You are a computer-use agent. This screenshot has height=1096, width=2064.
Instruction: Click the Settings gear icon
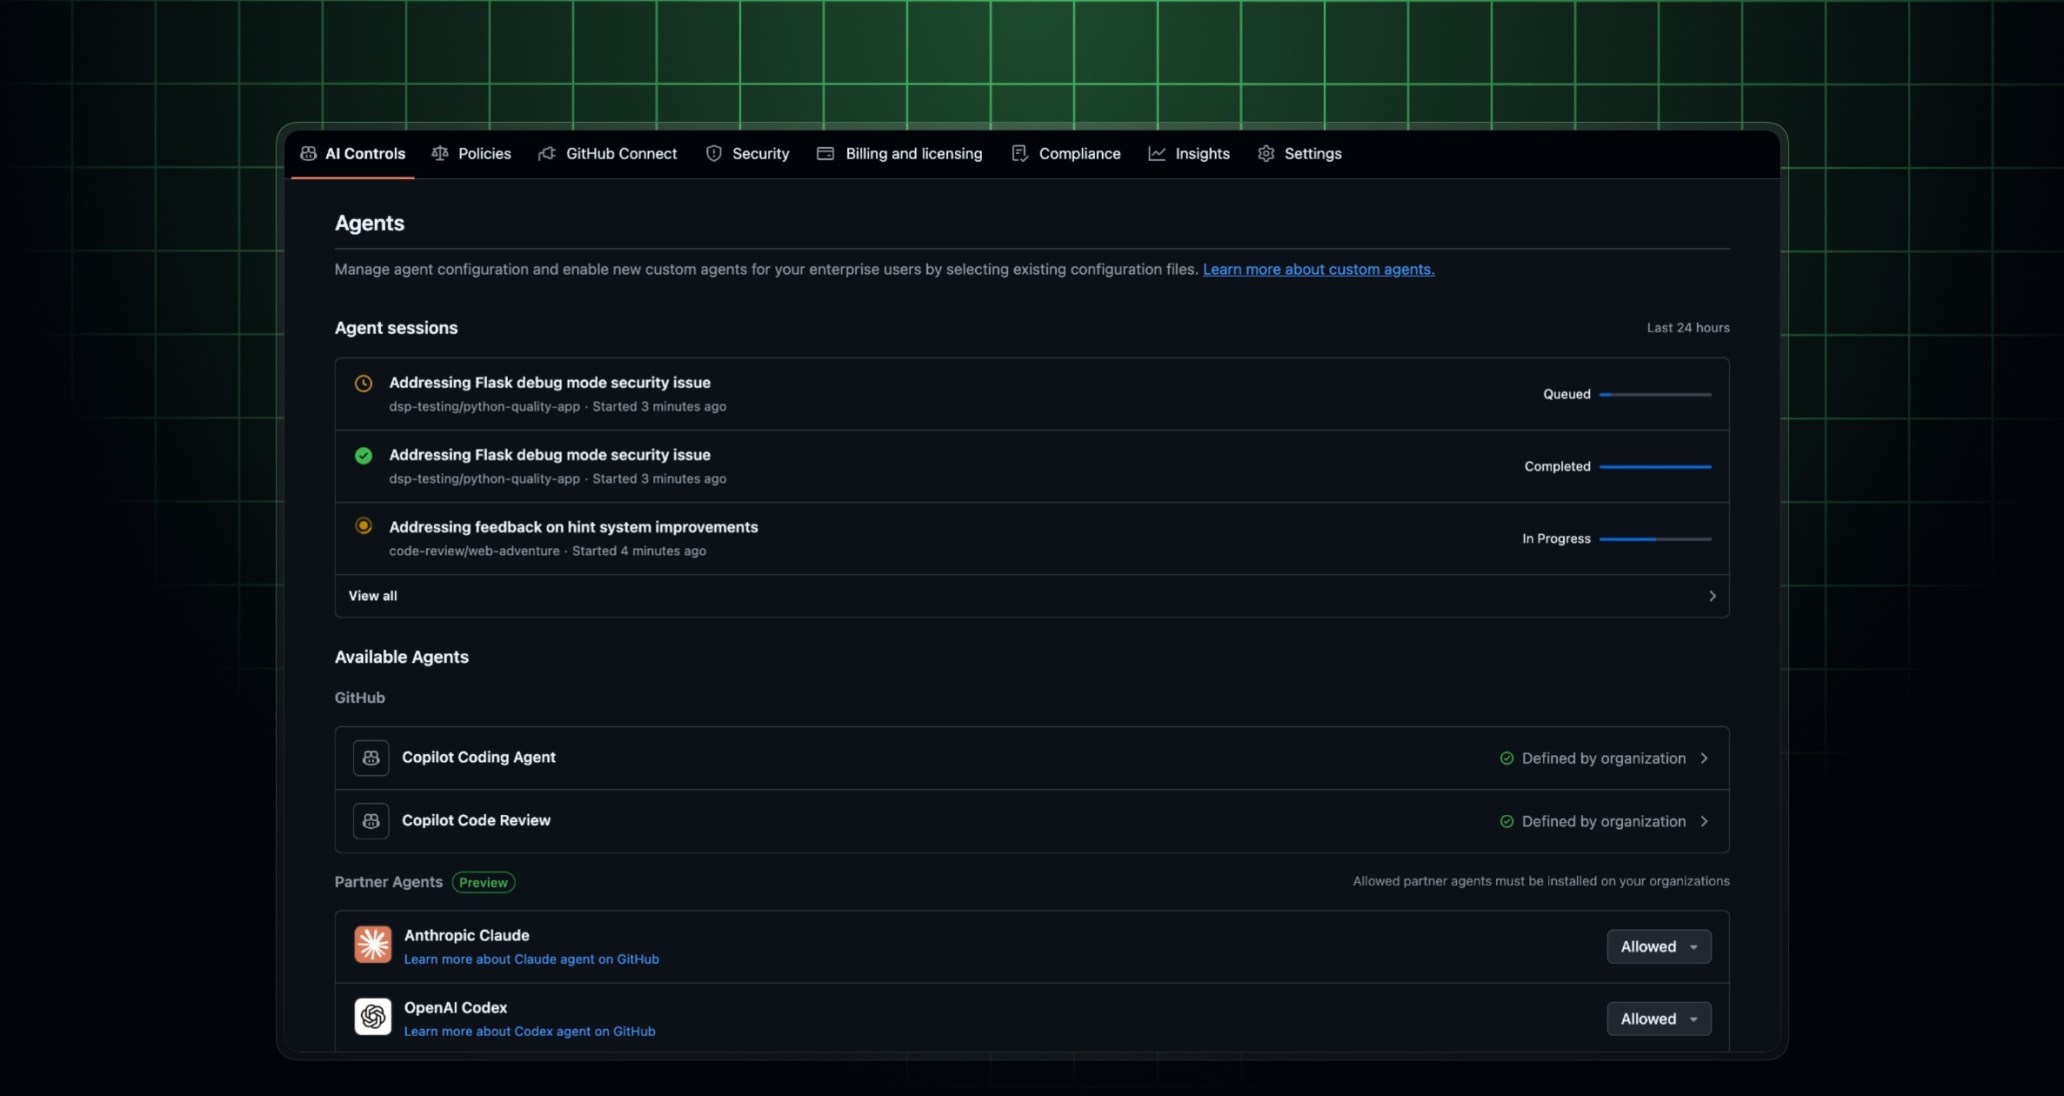[x=1266, y=154]
